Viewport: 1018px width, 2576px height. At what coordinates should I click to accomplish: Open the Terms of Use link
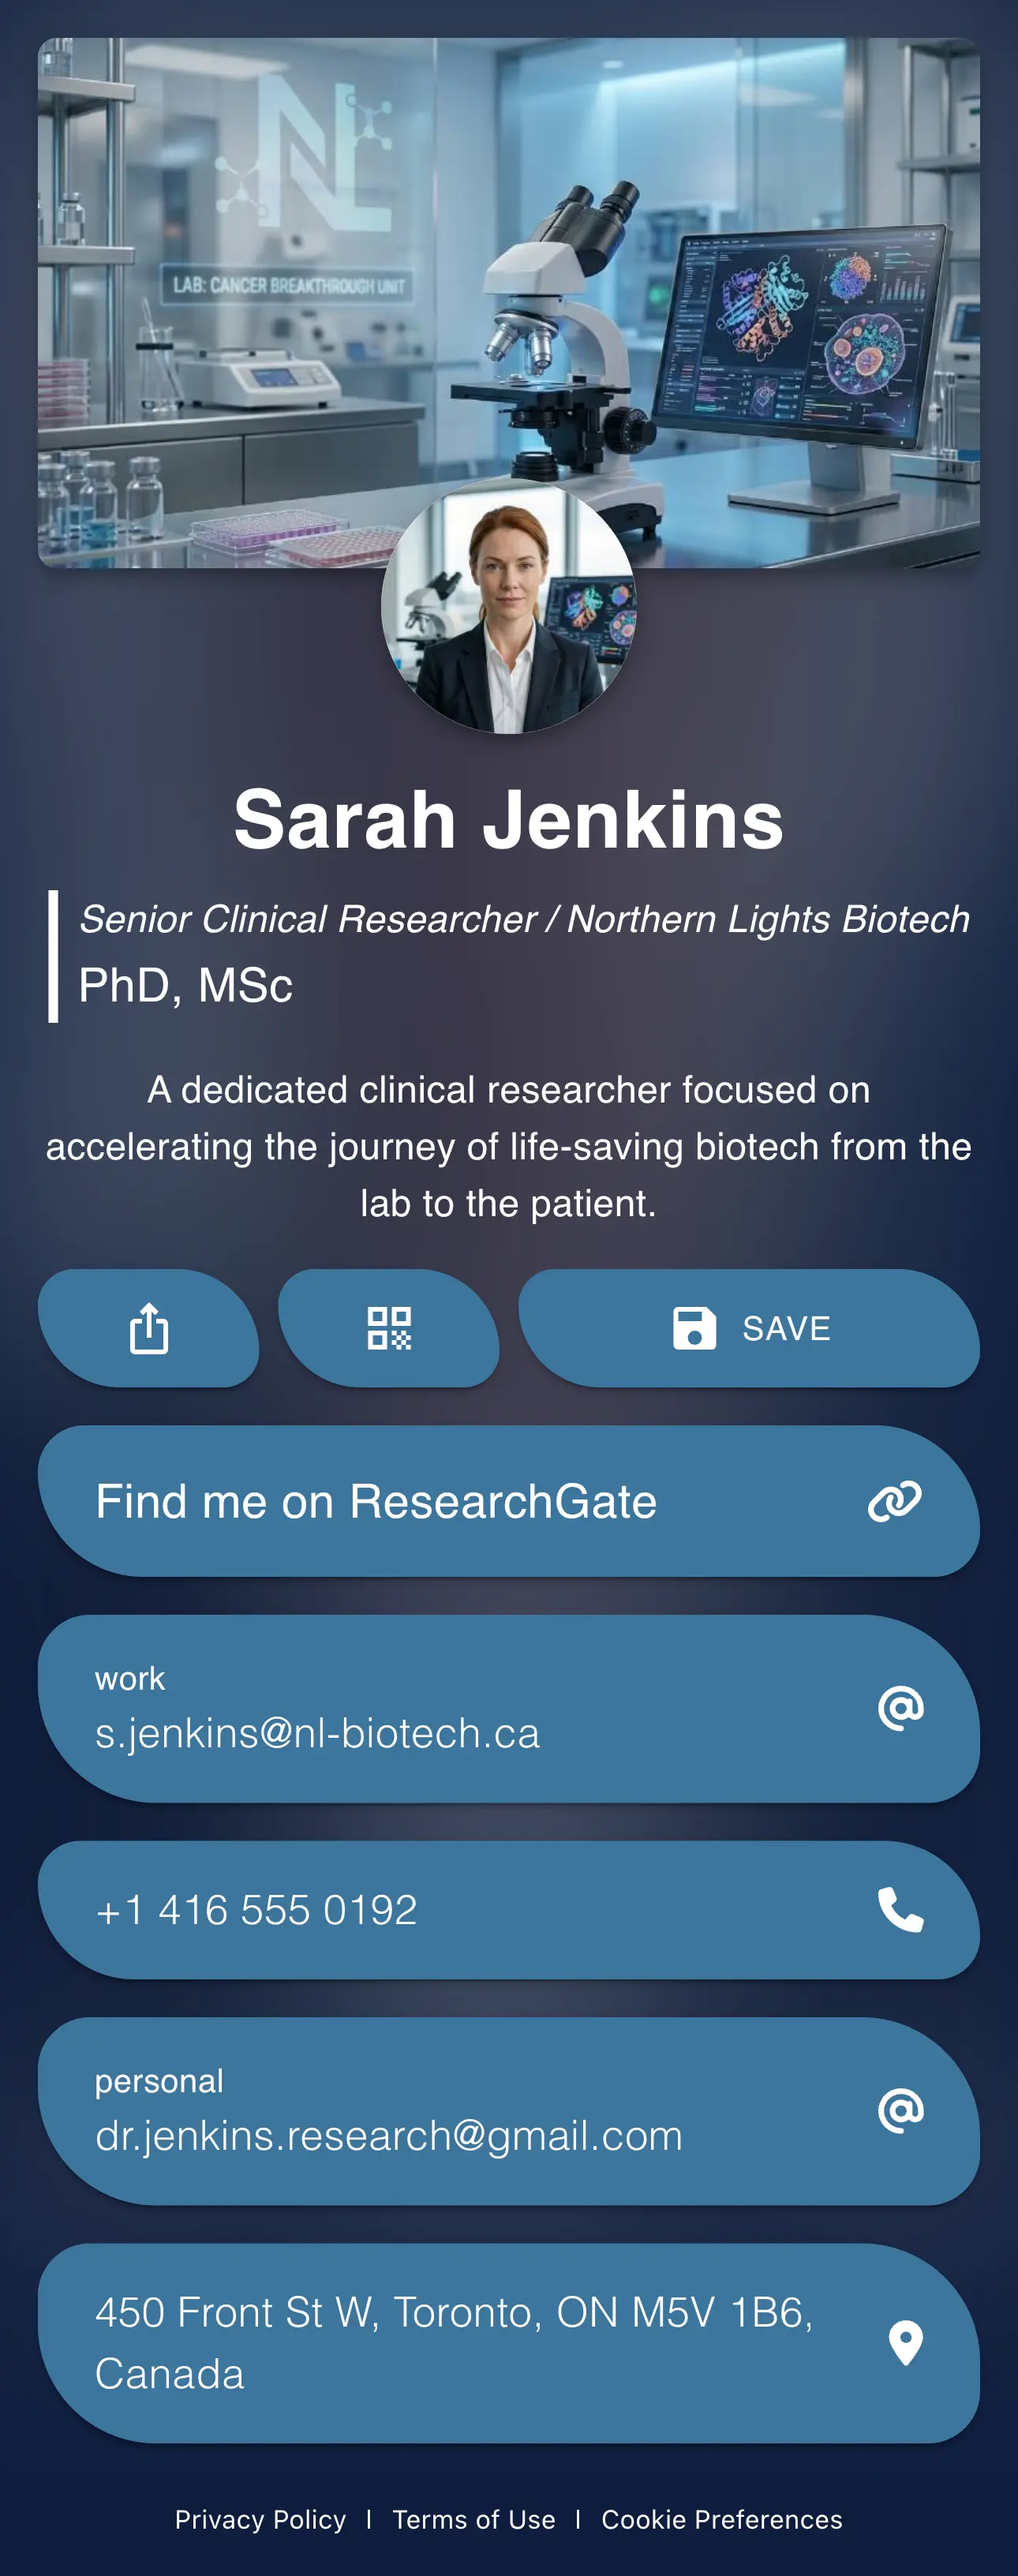click(473, 2519)
